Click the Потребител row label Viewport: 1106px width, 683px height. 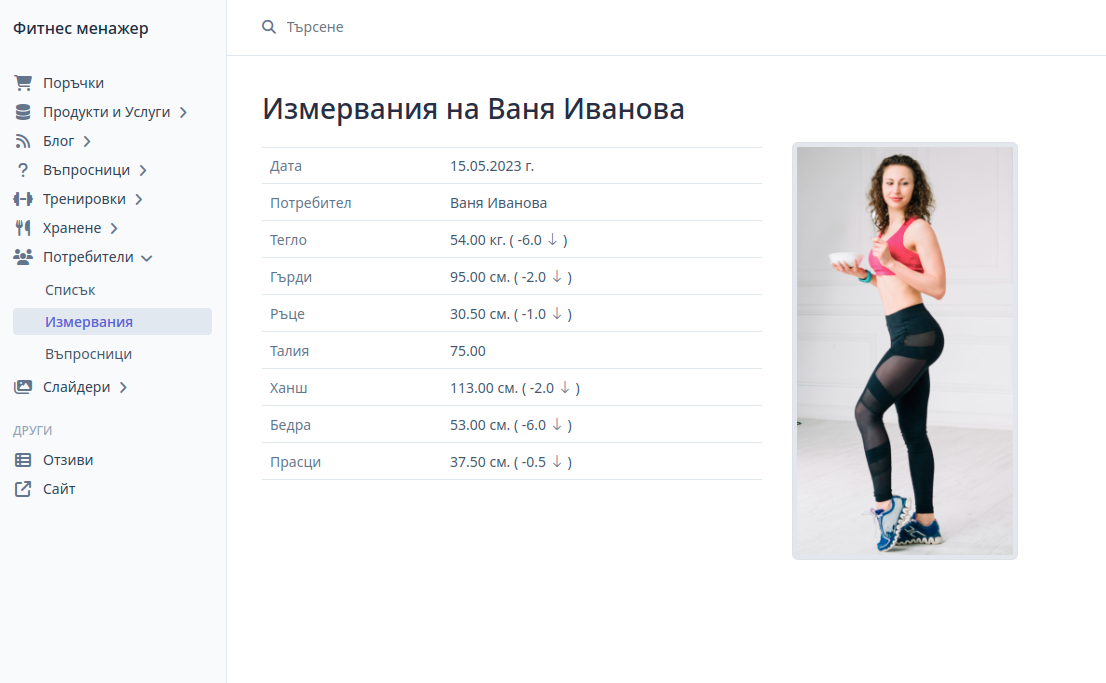coord(310,203)
